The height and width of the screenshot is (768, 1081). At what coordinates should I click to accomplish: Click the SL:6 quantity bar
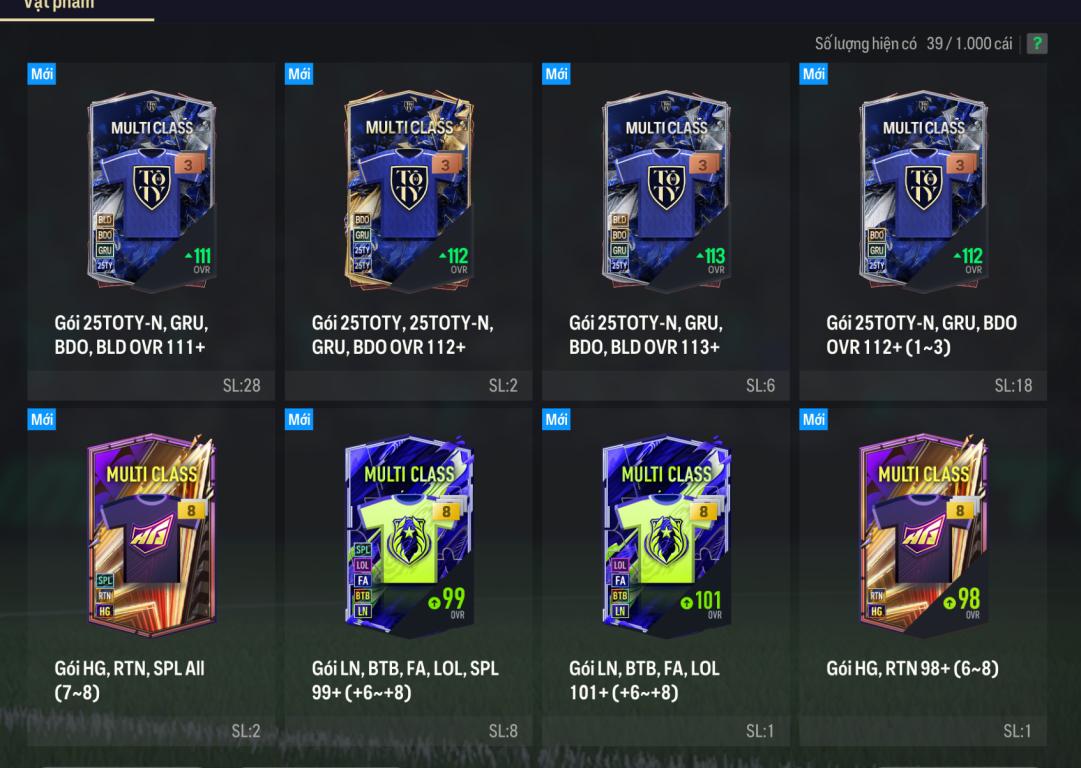[665, 385]
